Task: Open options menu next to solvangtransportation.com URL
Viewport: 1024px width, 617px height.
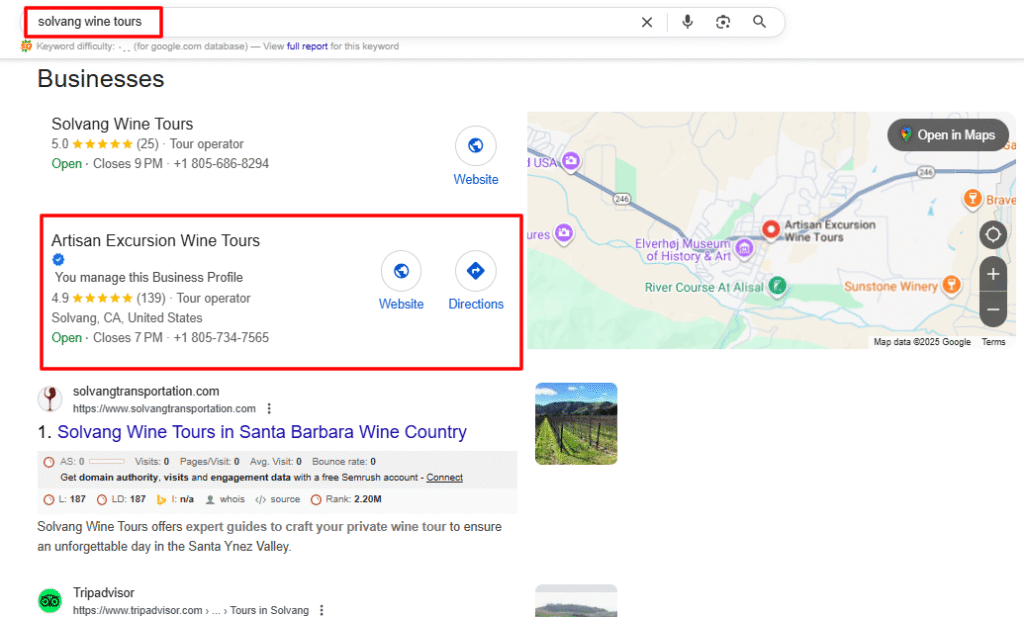Action: pos(269,409)
